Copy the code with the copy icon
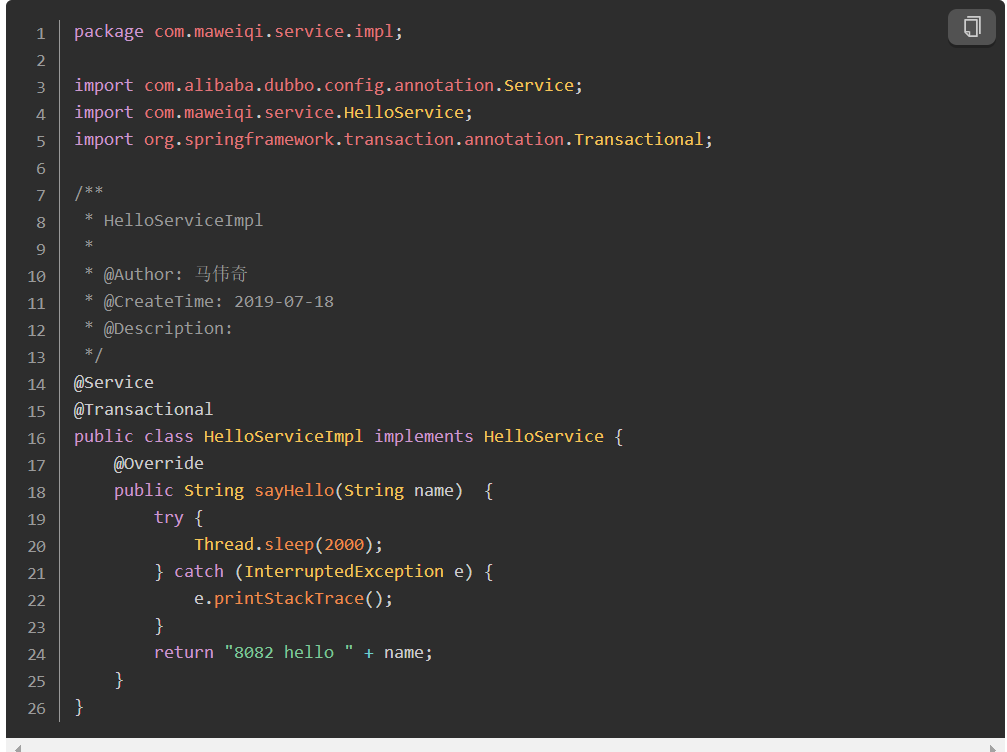This screenshot has width=1007, height=752. (972, 27)
